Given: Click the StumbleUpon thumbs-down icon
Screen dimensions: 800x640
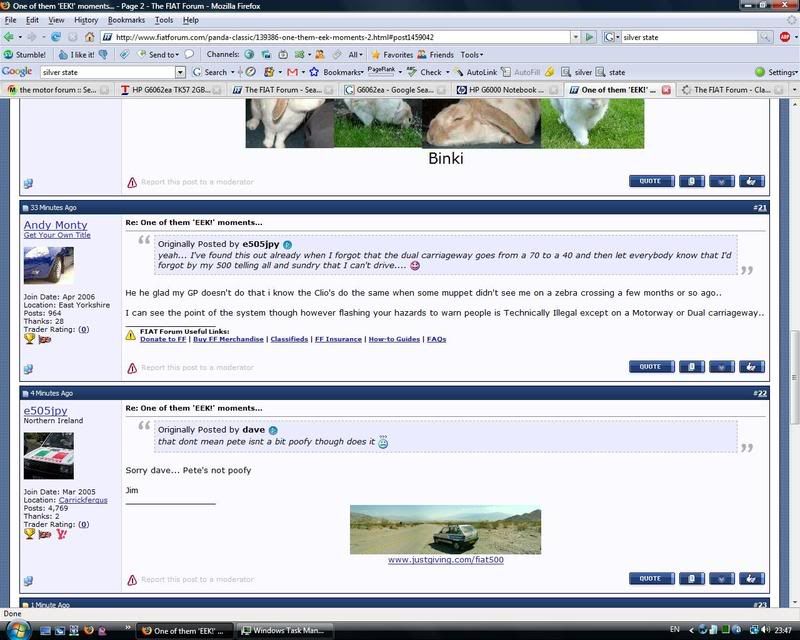Looking at the screenshot, I should pyautogui.click(x=103, y=55).
